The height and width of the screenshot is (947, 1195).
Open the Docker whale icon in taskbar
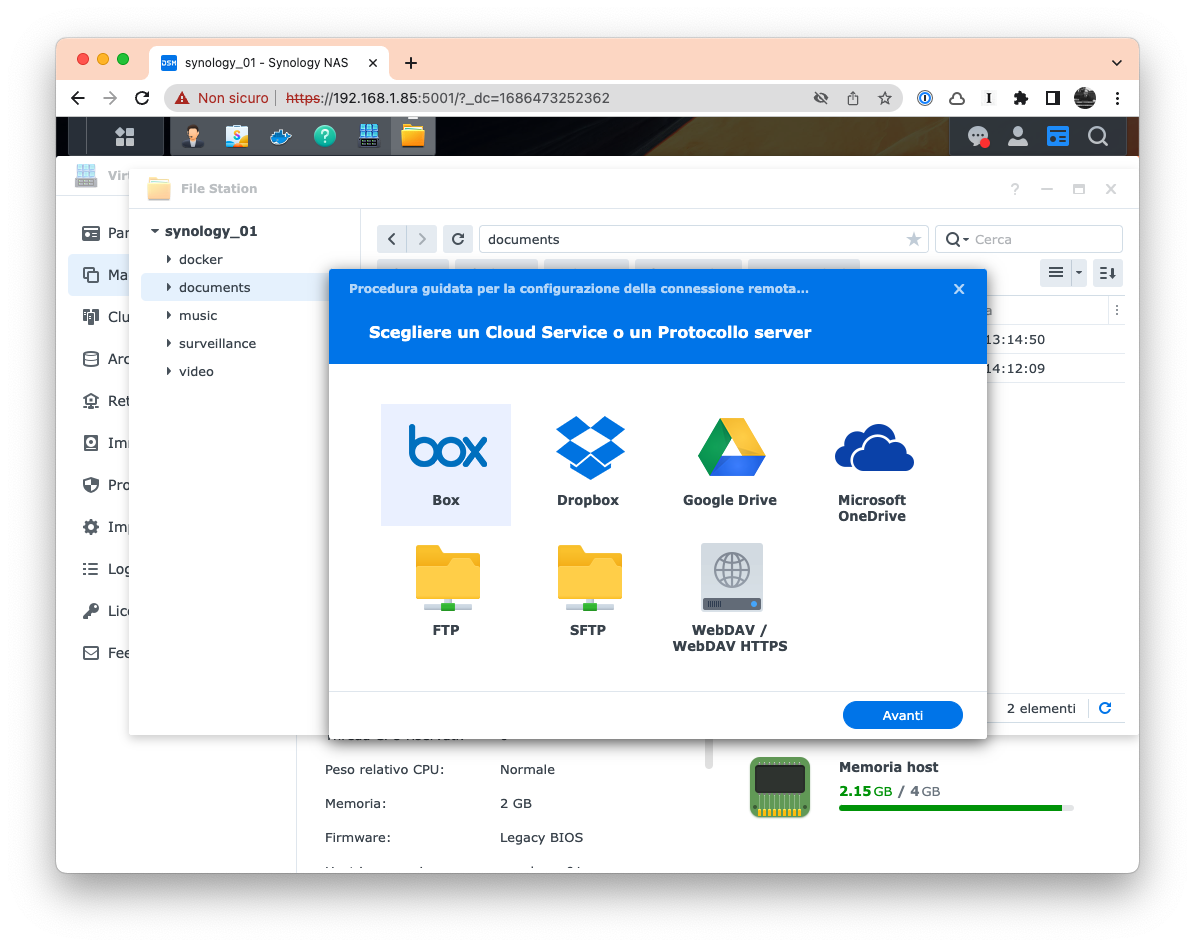coord(280,136)
